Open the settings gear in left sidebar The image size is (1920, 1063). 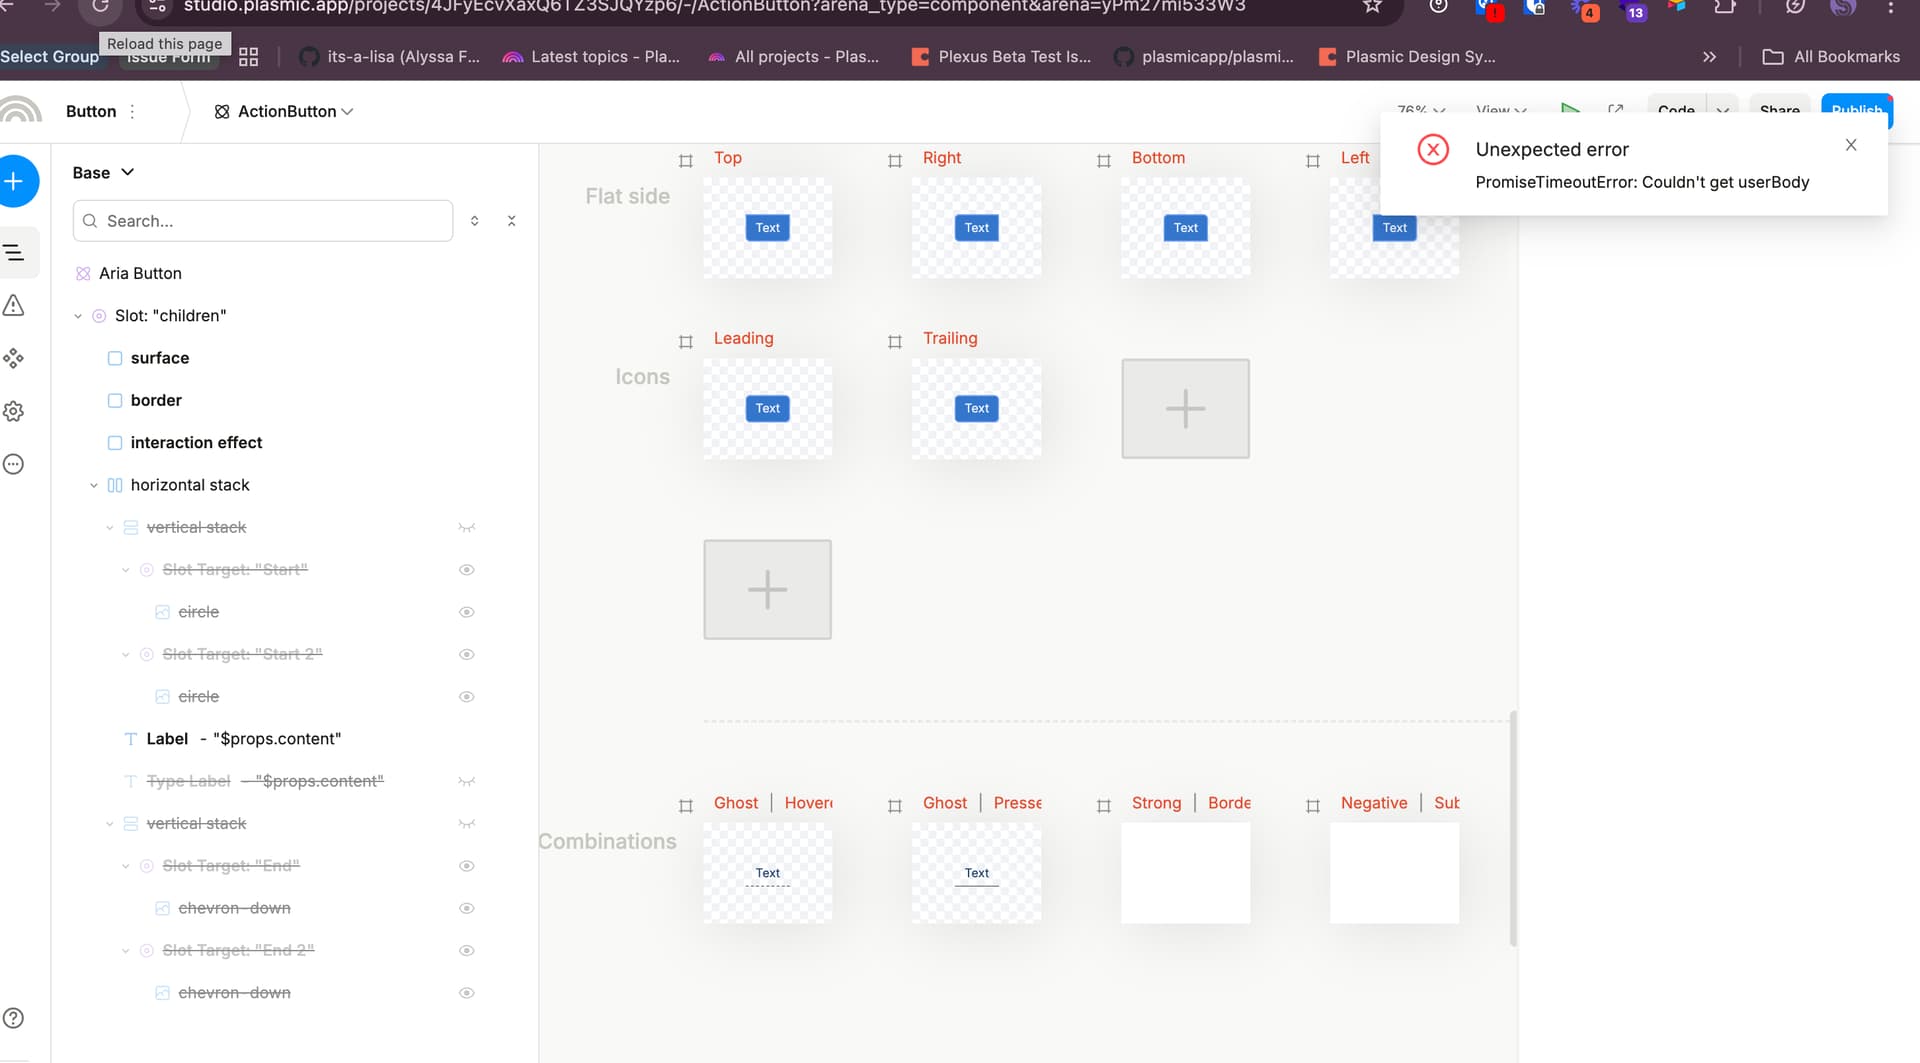point(14,411)
